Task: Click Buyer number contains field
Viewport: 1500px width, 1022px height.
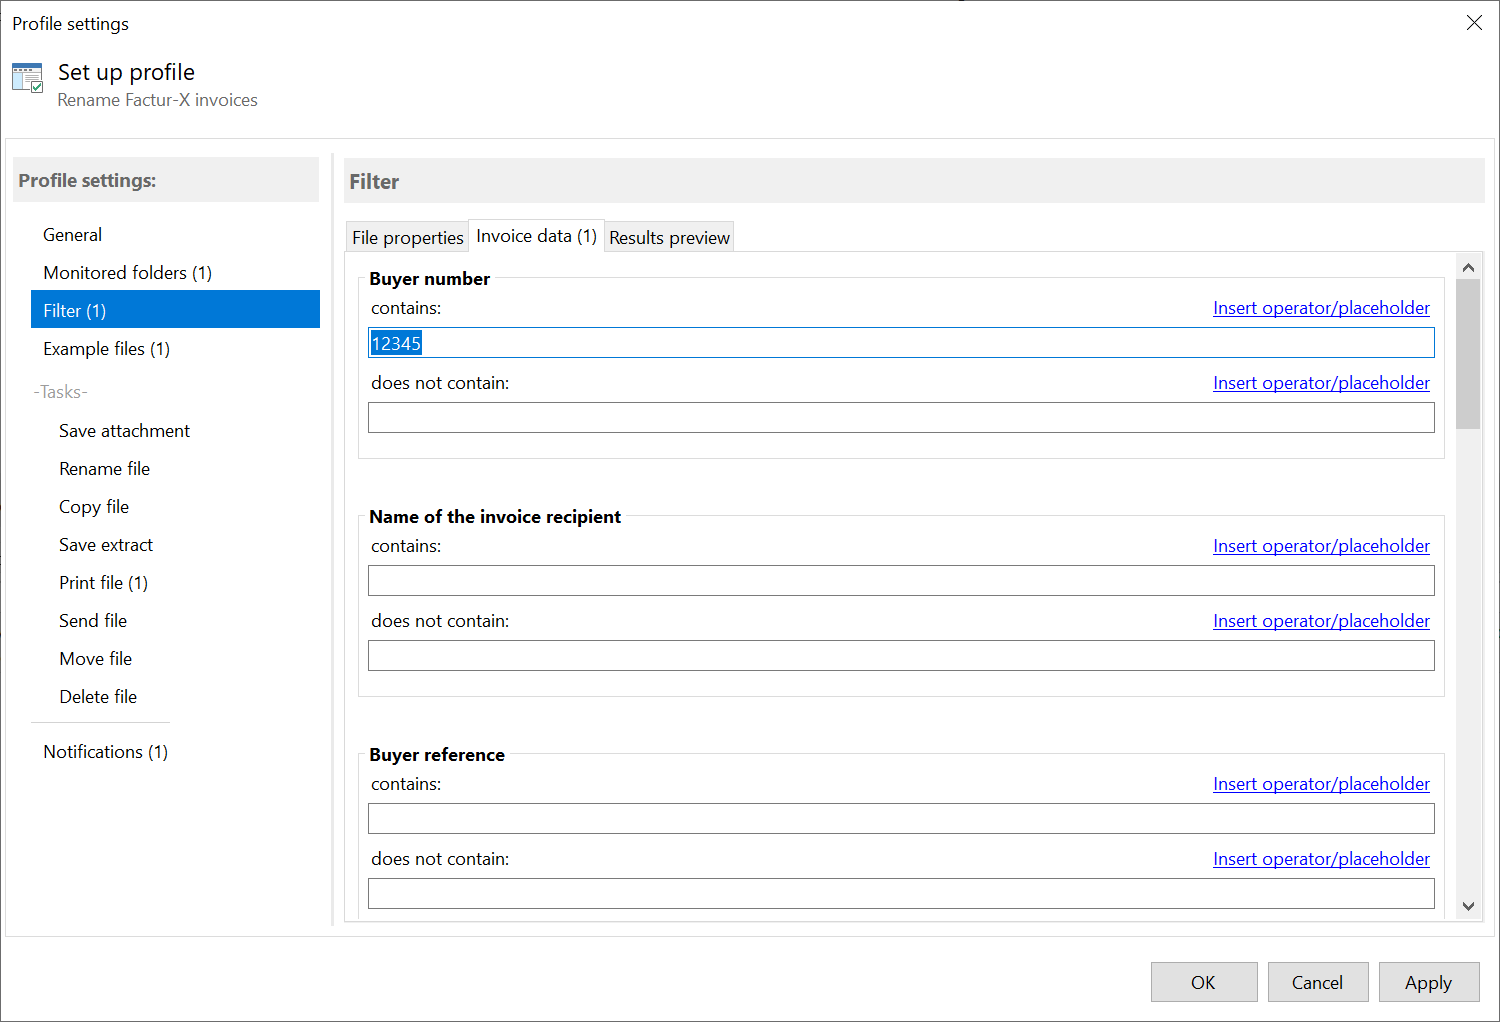Action: (x=901, y=343)
